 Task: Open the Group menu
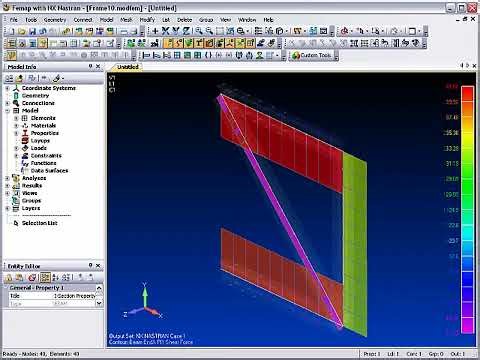click(206, 20)
